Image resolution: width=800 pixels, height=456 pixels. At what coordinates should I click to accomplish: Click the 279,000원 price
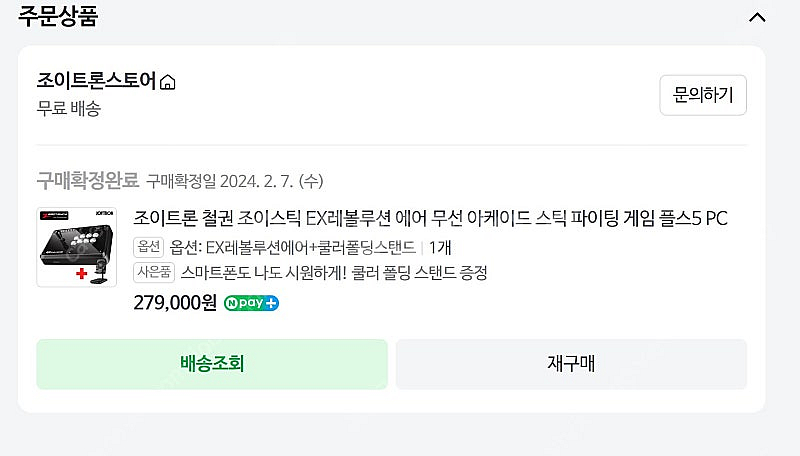(175, 302)
